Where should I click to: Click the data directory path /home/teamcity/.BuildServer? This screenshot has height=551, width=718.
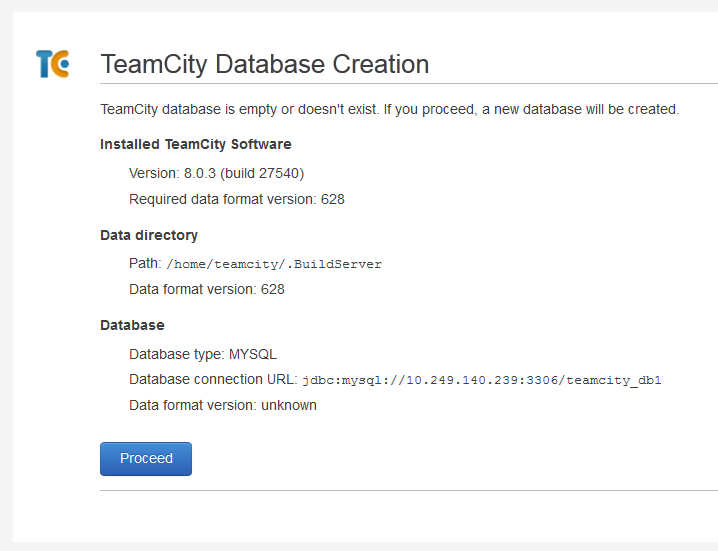274,264
